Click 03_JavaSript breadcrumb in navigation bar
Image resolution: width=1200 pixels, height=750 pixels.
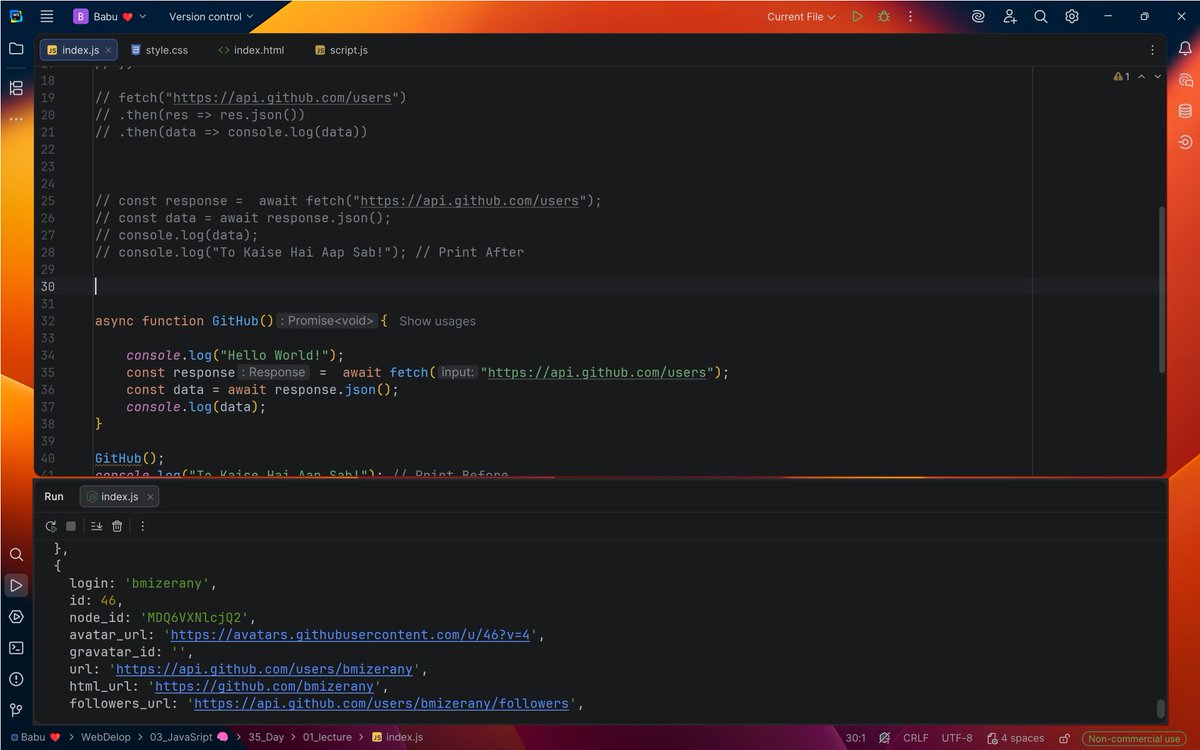pos(190,738)
